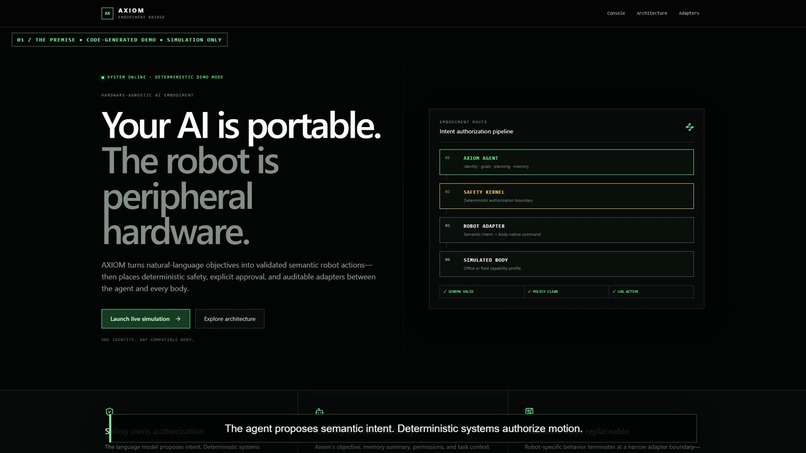Go to the Architecture nav link
Viewport: 806px width, 453px height.
click(652, 13)
